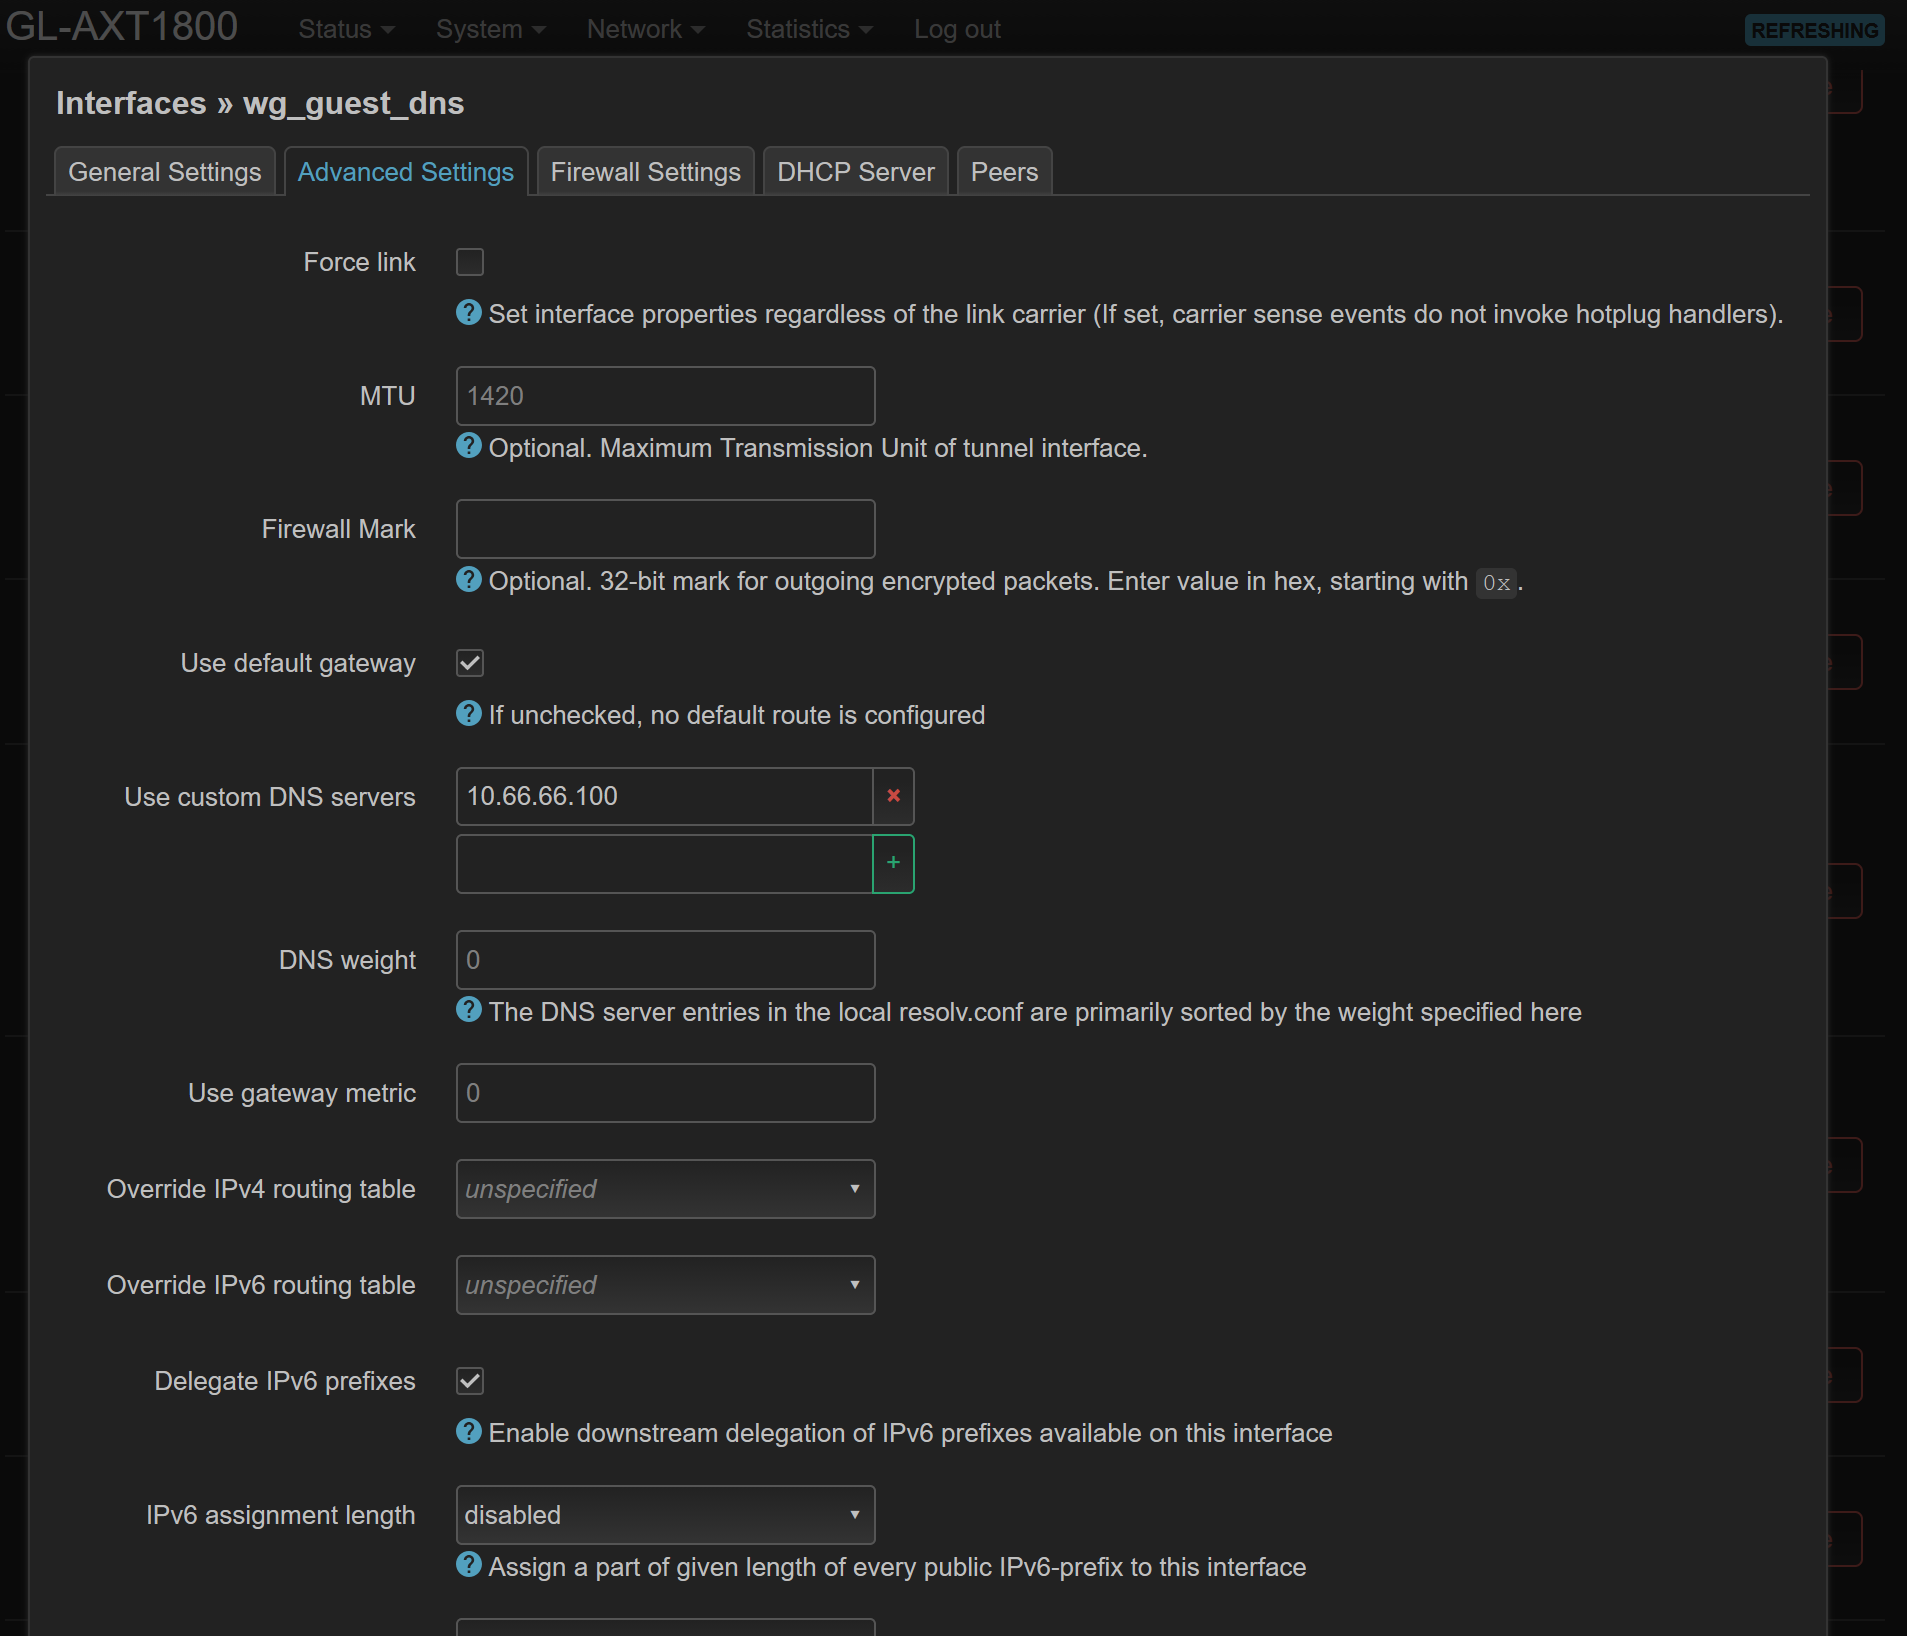Click the help icon under Use default gateway
Screen dimensions: 1907x1636
coord(468,714)
